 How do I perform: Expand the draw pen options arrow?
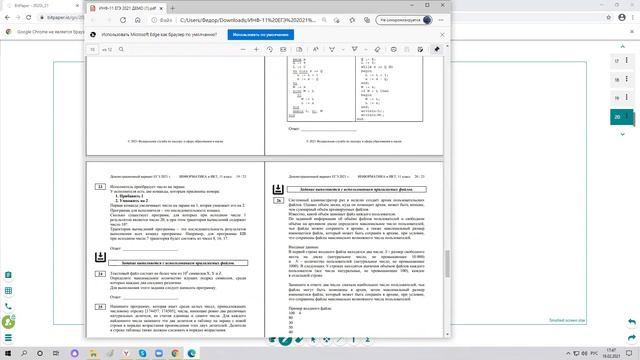343,49
